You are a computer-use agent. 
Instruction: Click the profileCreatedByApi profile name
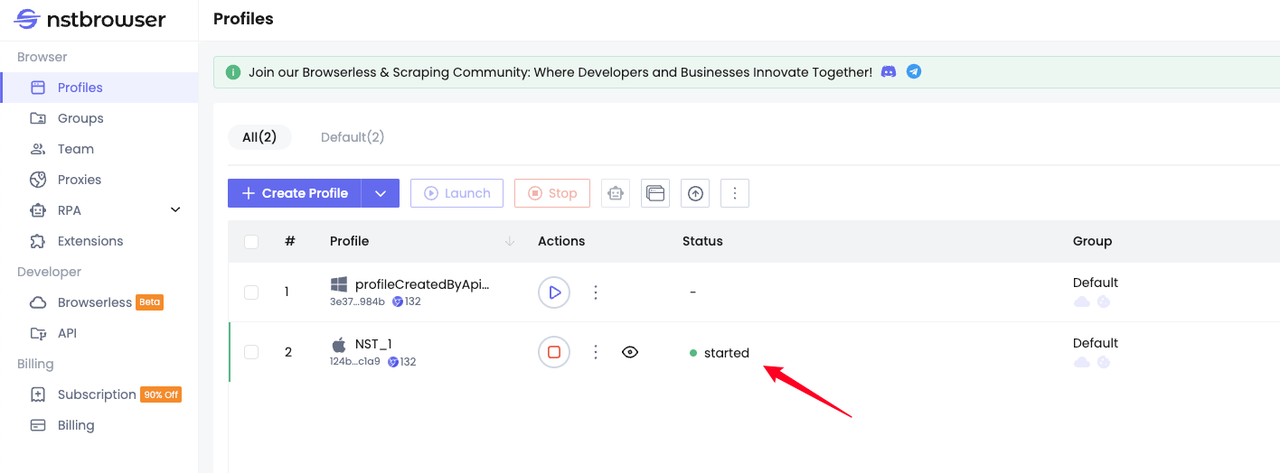tap(422, 284)
